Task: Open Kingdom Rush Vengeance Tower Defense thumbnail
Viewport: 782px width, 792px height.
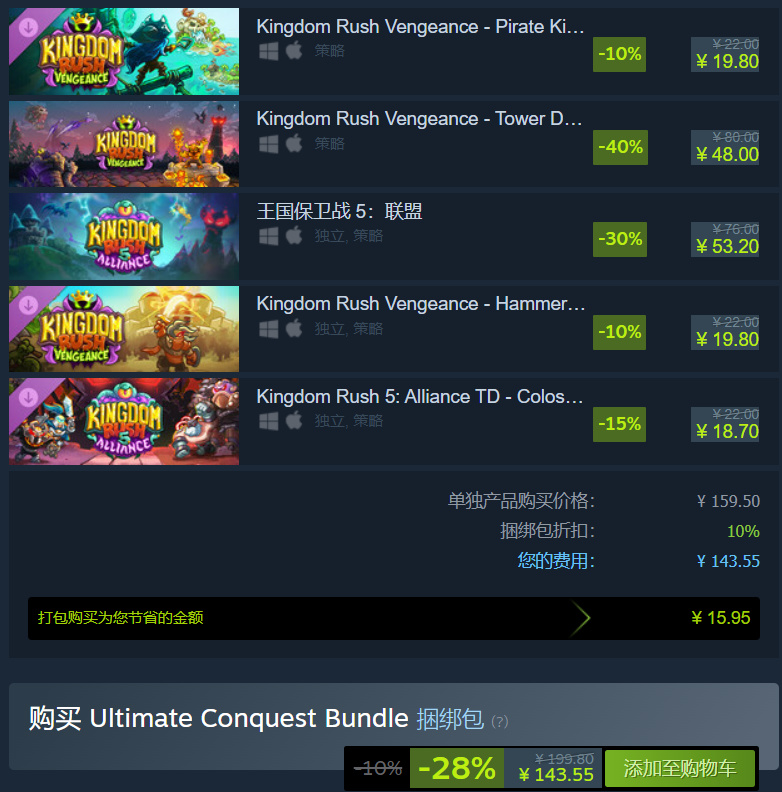Action: coord(124,144)
